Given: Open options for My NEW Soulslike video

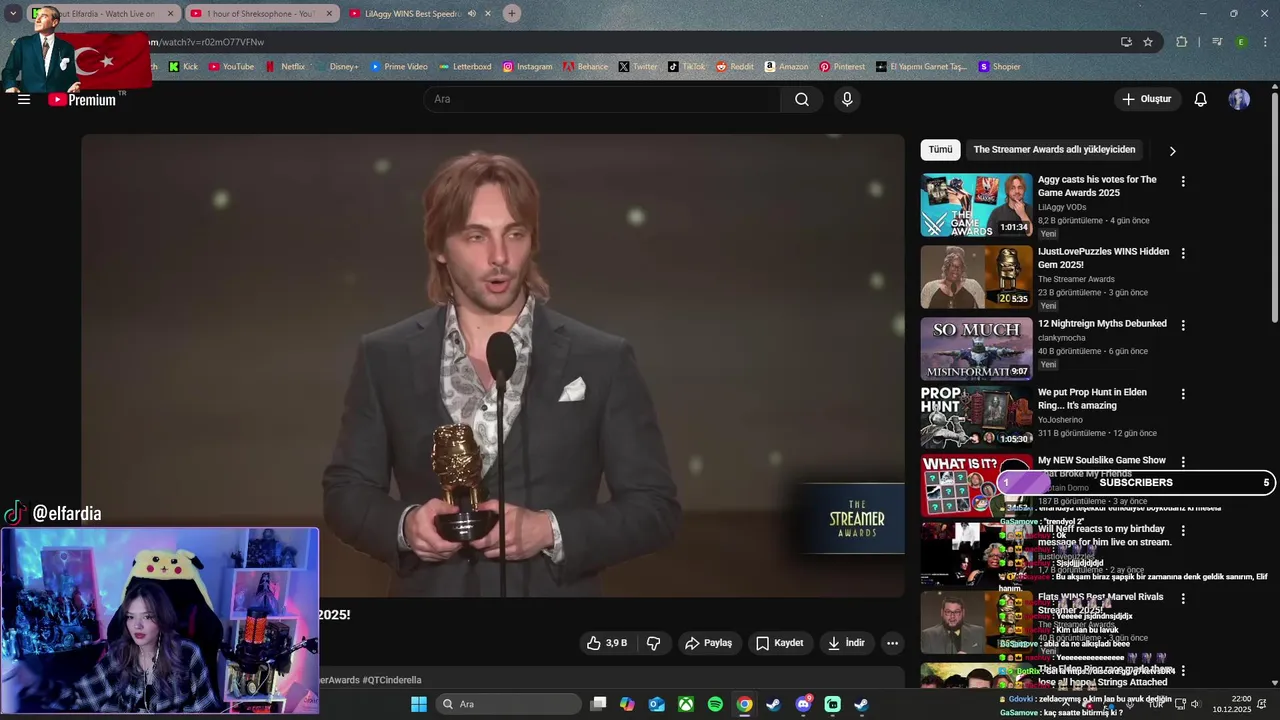Looking at the screenshot, I should 1183,462.
